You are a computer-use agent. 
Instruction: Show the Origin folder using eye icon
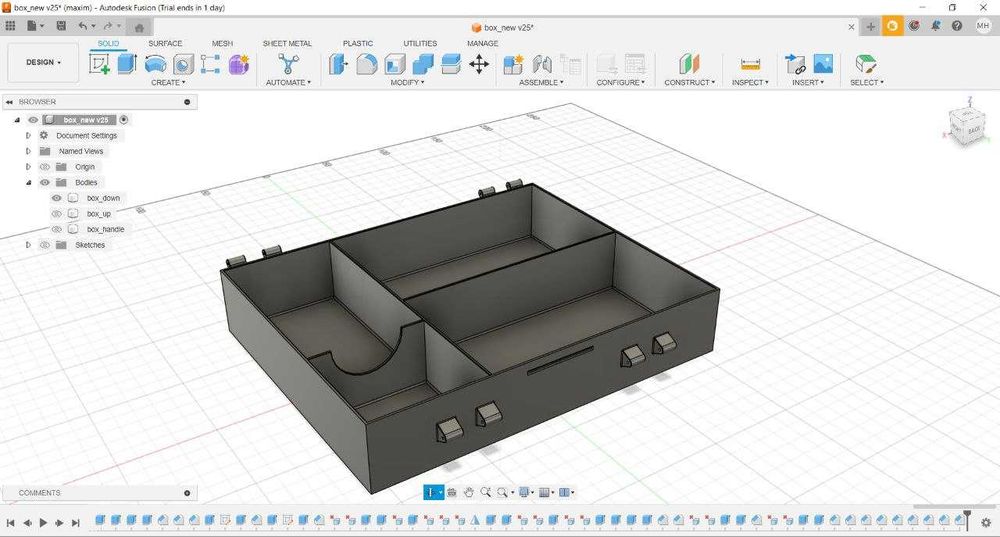click(x=45, y=167)
